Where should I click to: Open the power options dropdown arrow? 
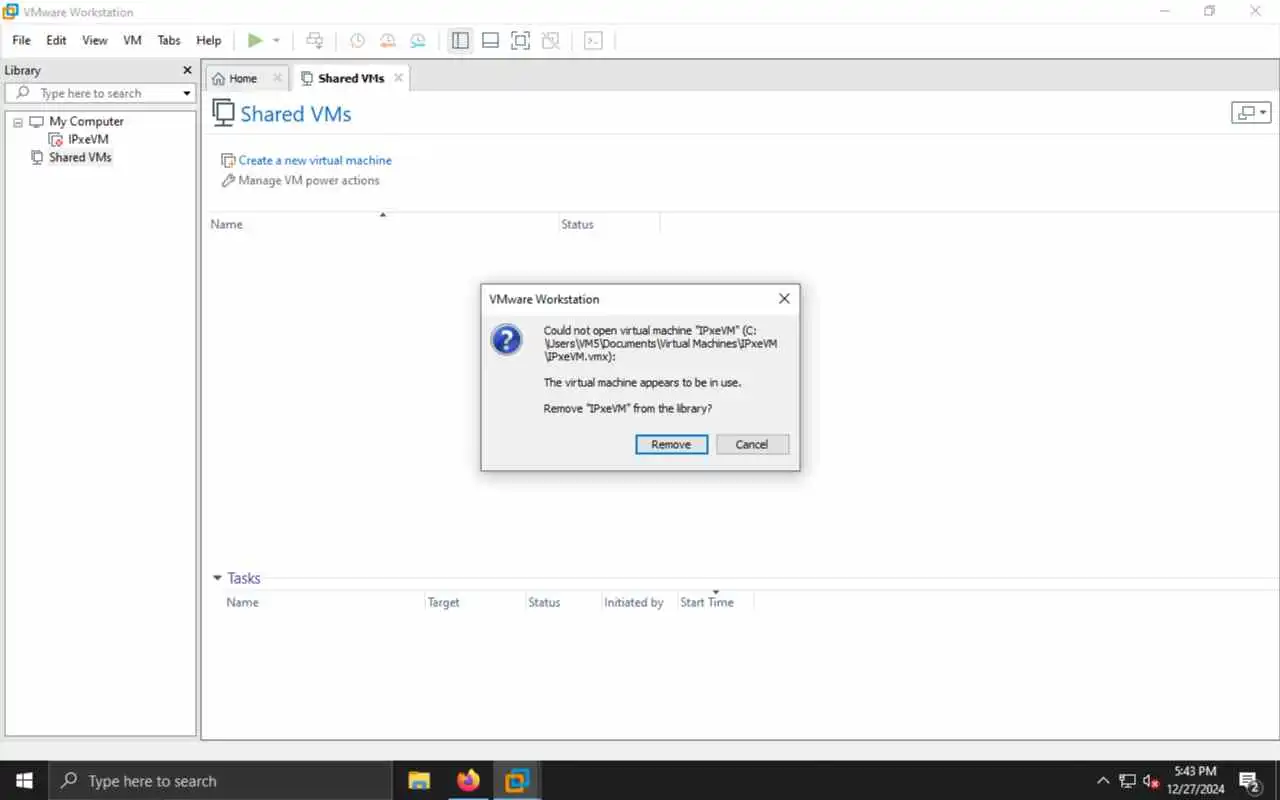pyautogui.click(x=276, y=40)
